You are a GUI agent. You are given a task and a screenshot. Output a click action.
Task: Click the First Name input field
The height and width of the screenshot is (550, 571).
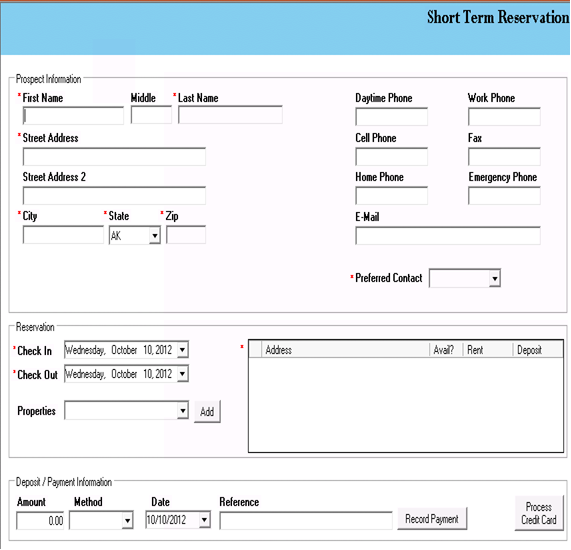pyautogui.click(x=73, y=115)
